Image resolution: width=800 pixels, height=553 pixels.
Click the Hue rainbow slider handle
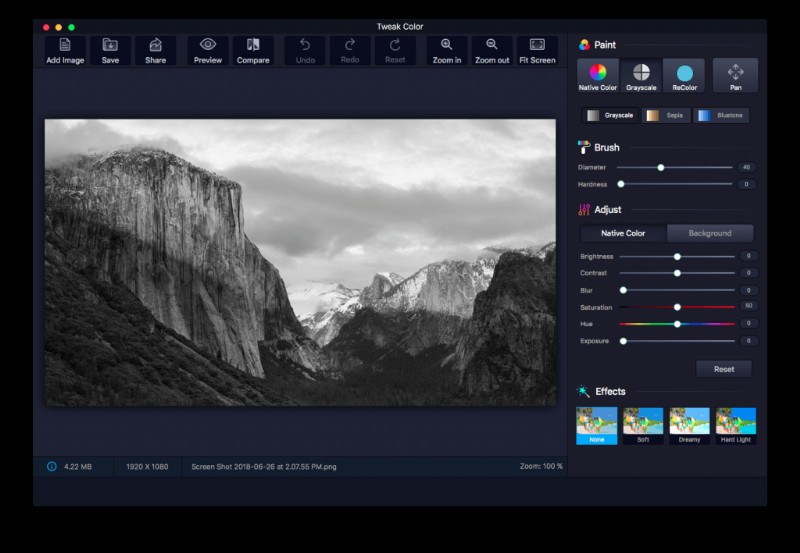pos(677,324)
